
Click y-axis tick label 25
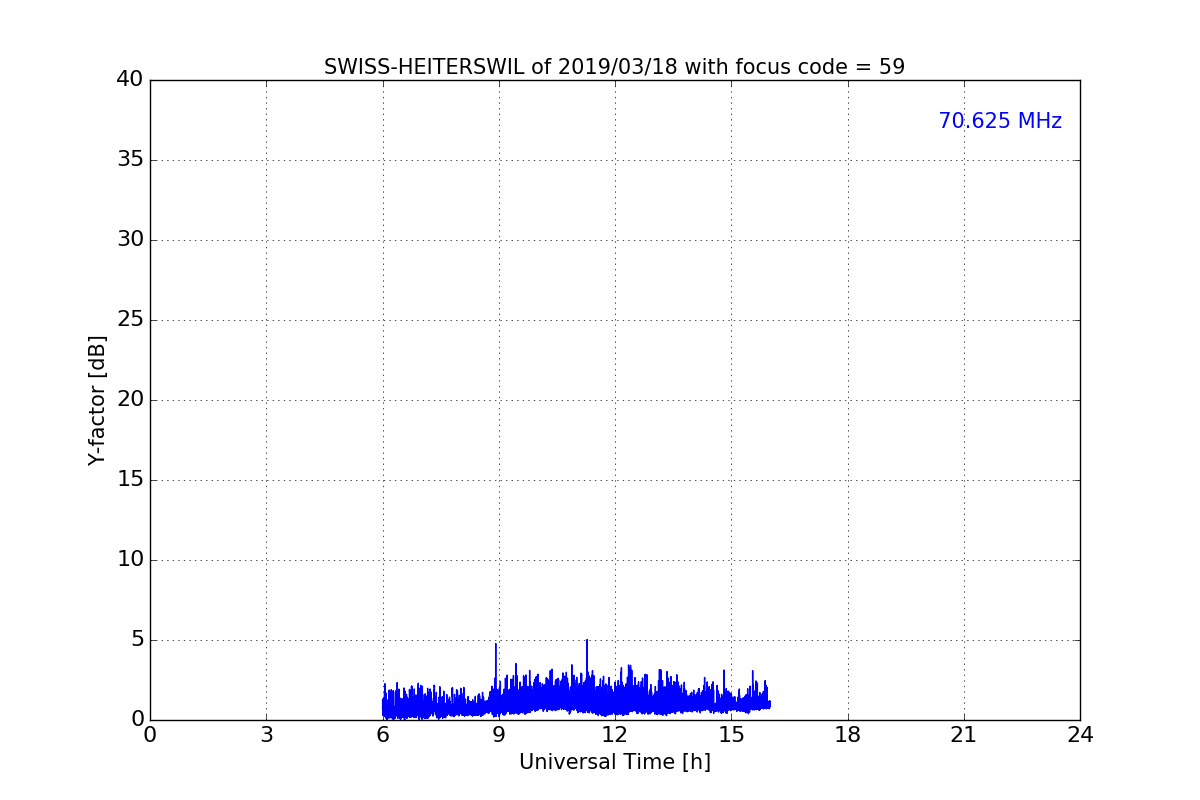(x=130, y=320)
